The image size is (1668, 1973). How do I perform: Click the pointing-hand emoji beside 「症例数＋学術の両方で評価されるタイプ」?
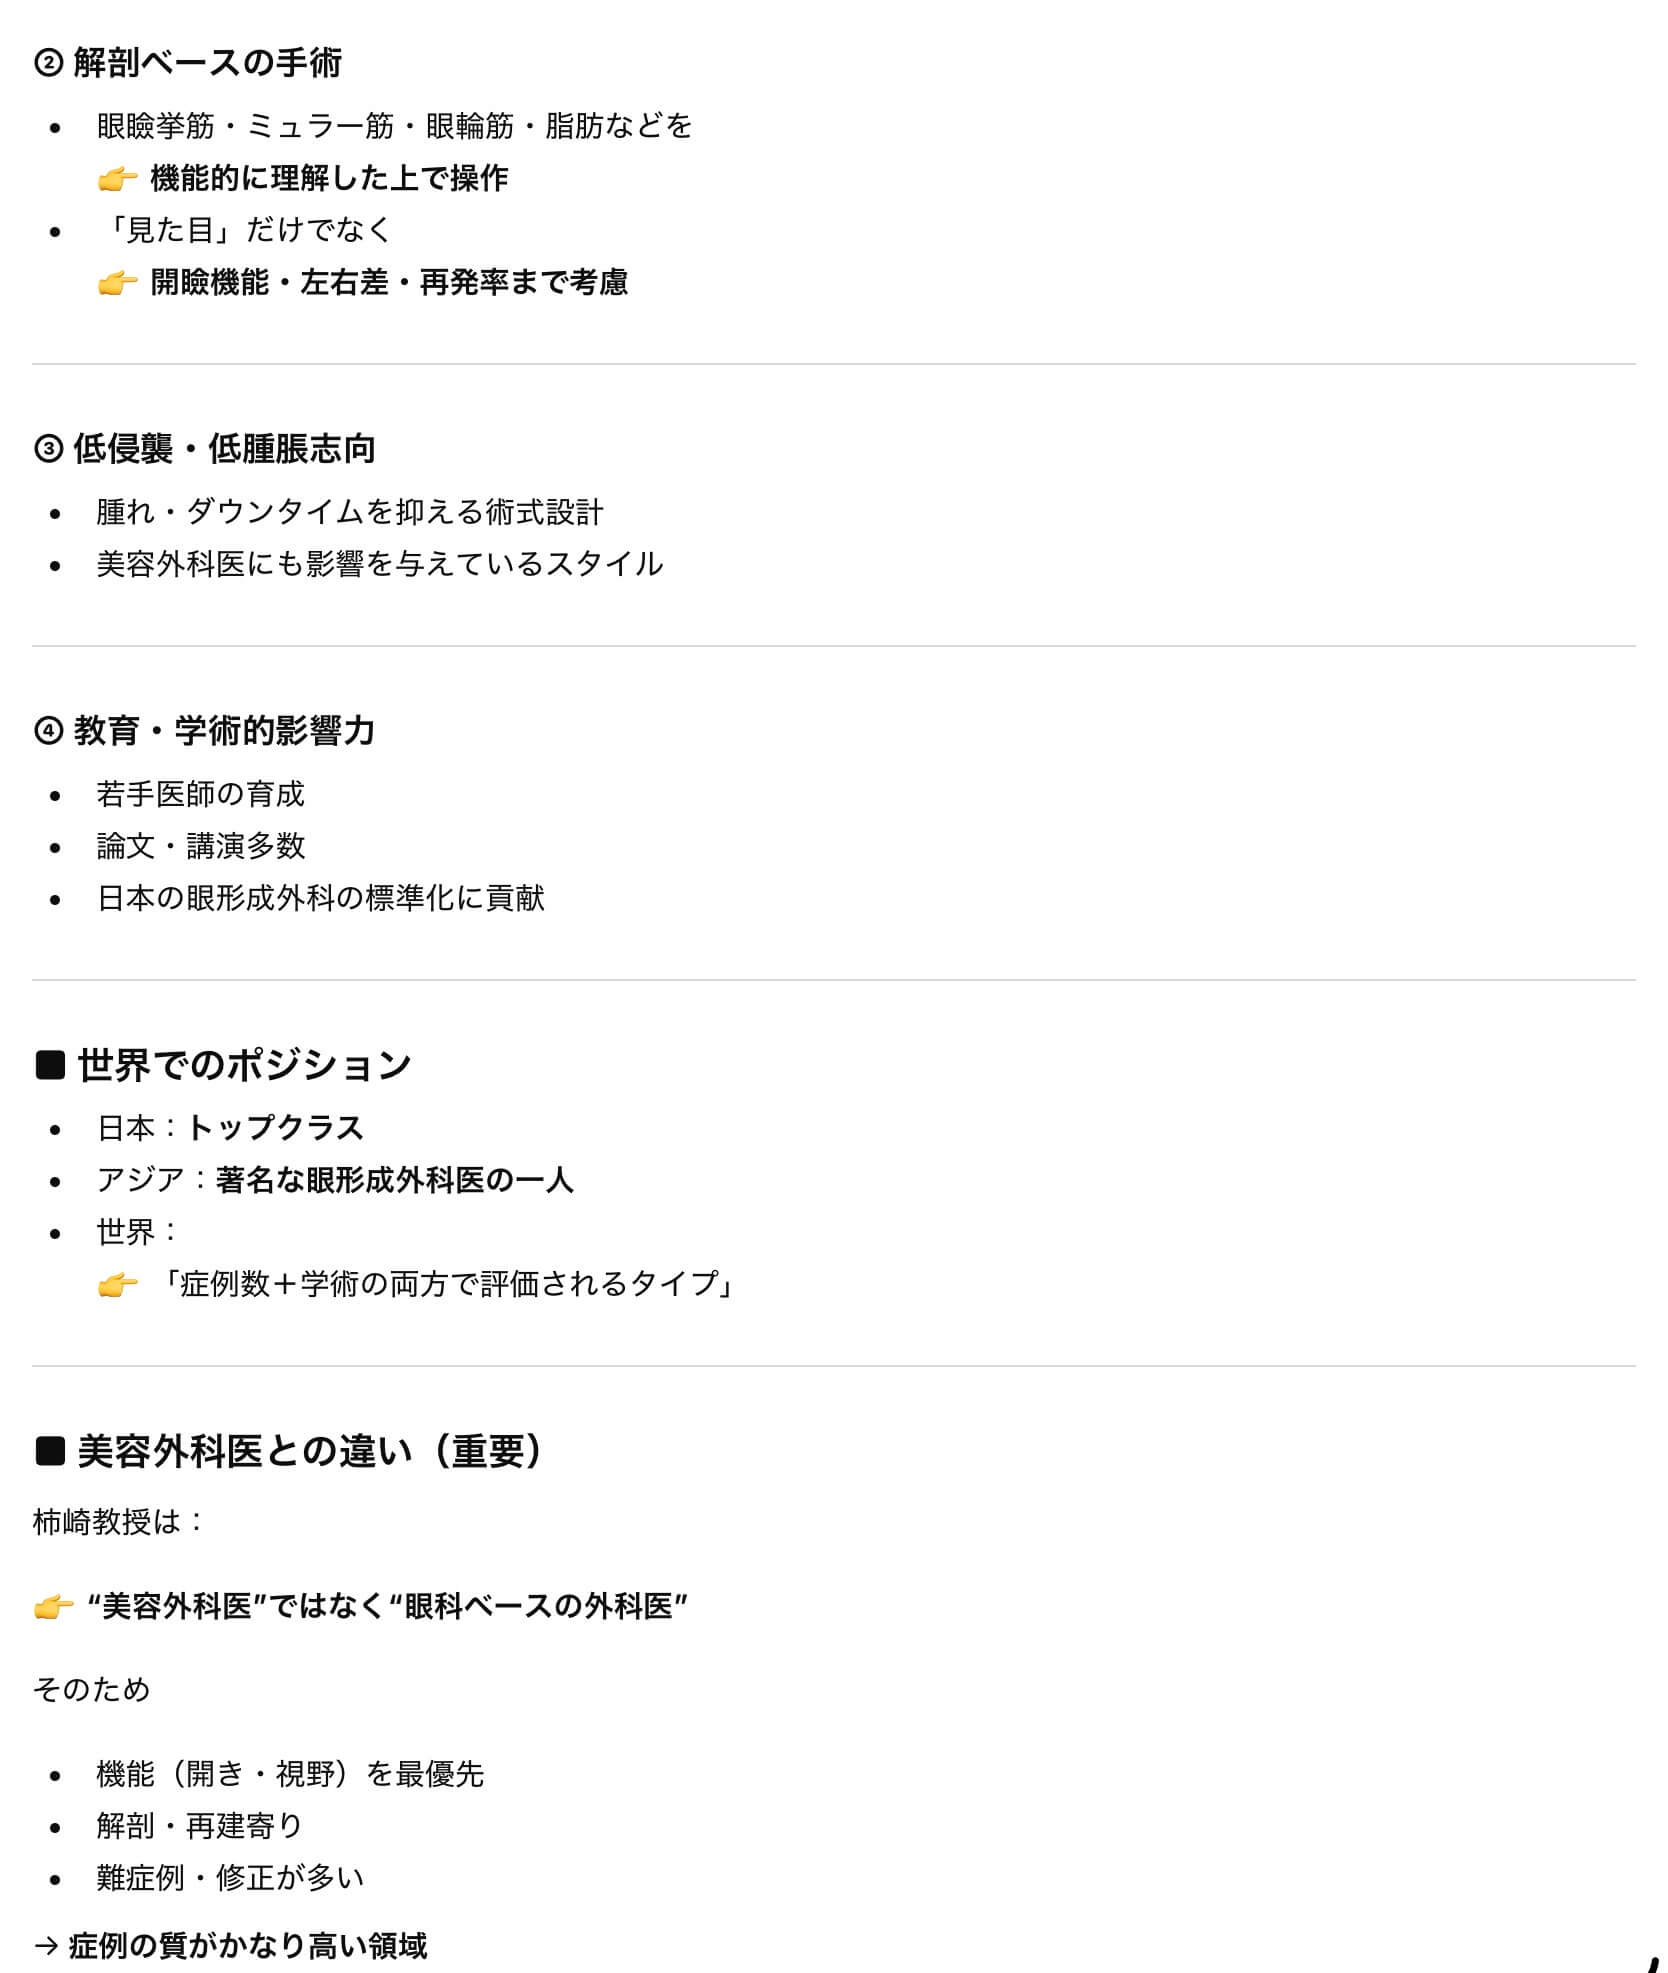point(117,1284)
